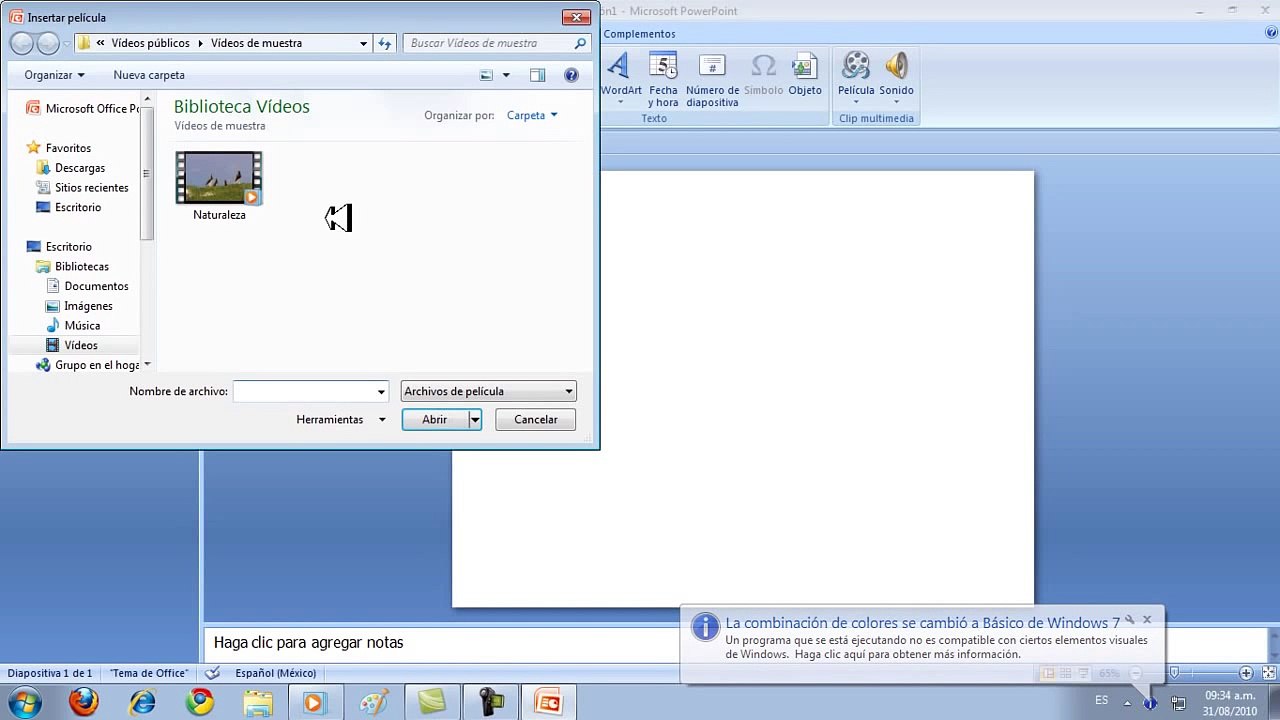Viewport: 1280px width, 720px height.
Task: Click the PowerPoint ribbon help icon
Action: (1271, 33)
